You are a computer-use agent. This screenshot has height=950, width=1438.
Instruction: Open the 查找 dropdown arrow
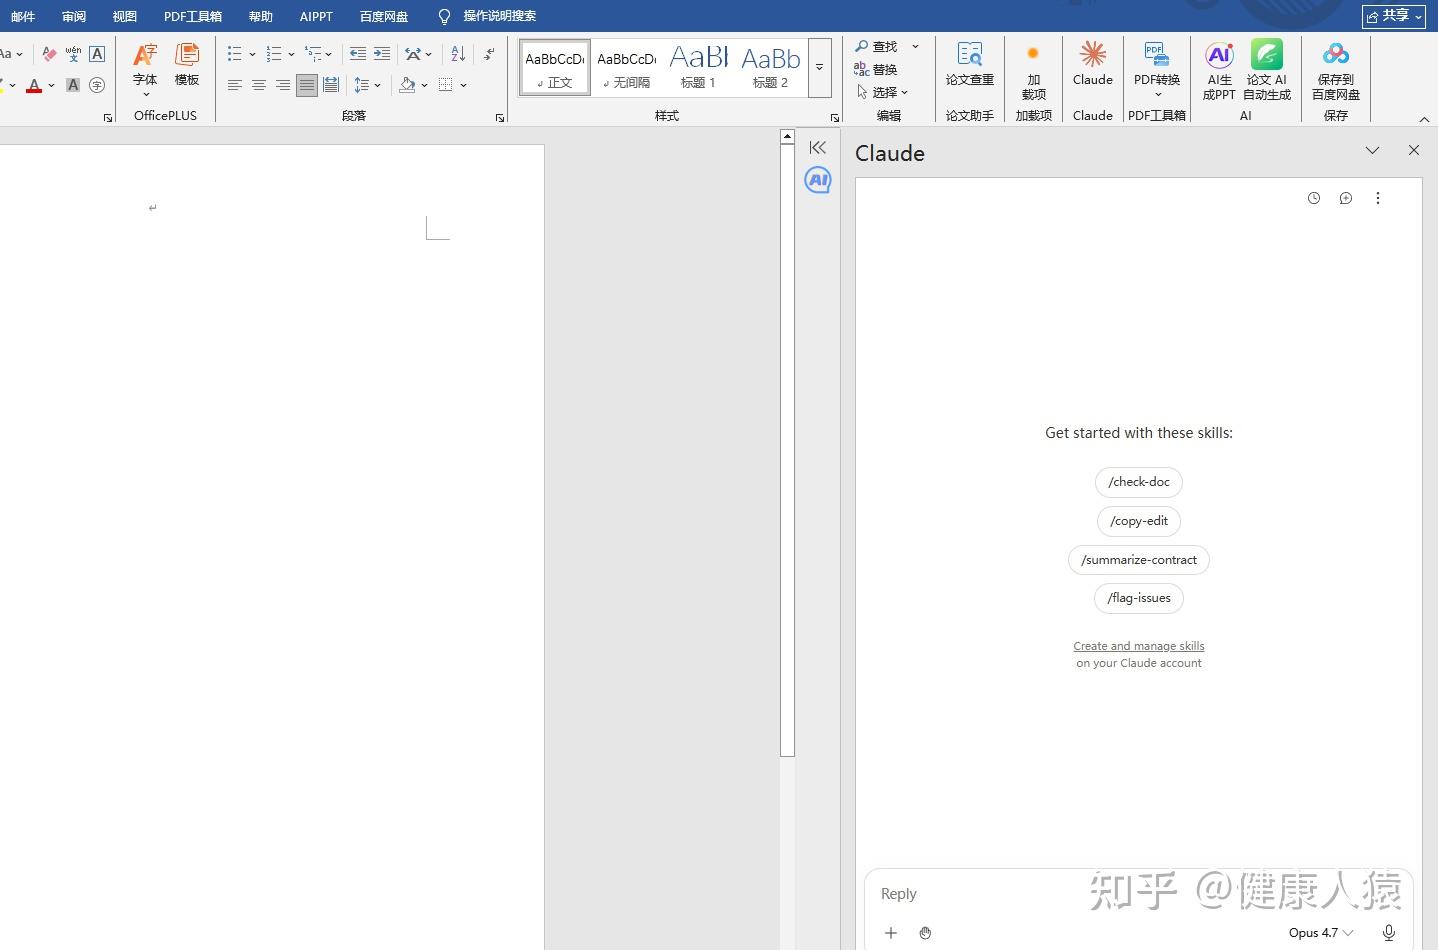tap(915, 46)
